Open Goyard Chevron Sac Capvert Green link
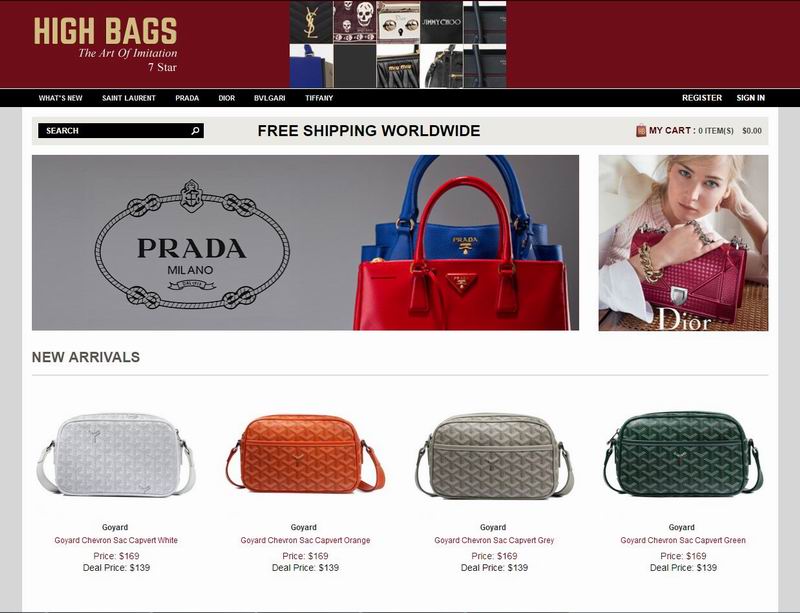800x613 pixels. (x=683, y=540)
